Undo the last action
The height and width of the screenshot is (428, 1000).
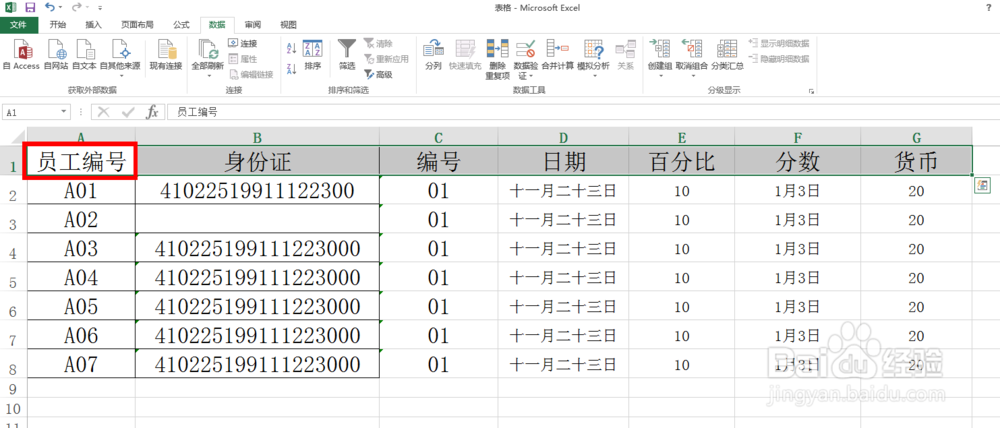point(49,8)
